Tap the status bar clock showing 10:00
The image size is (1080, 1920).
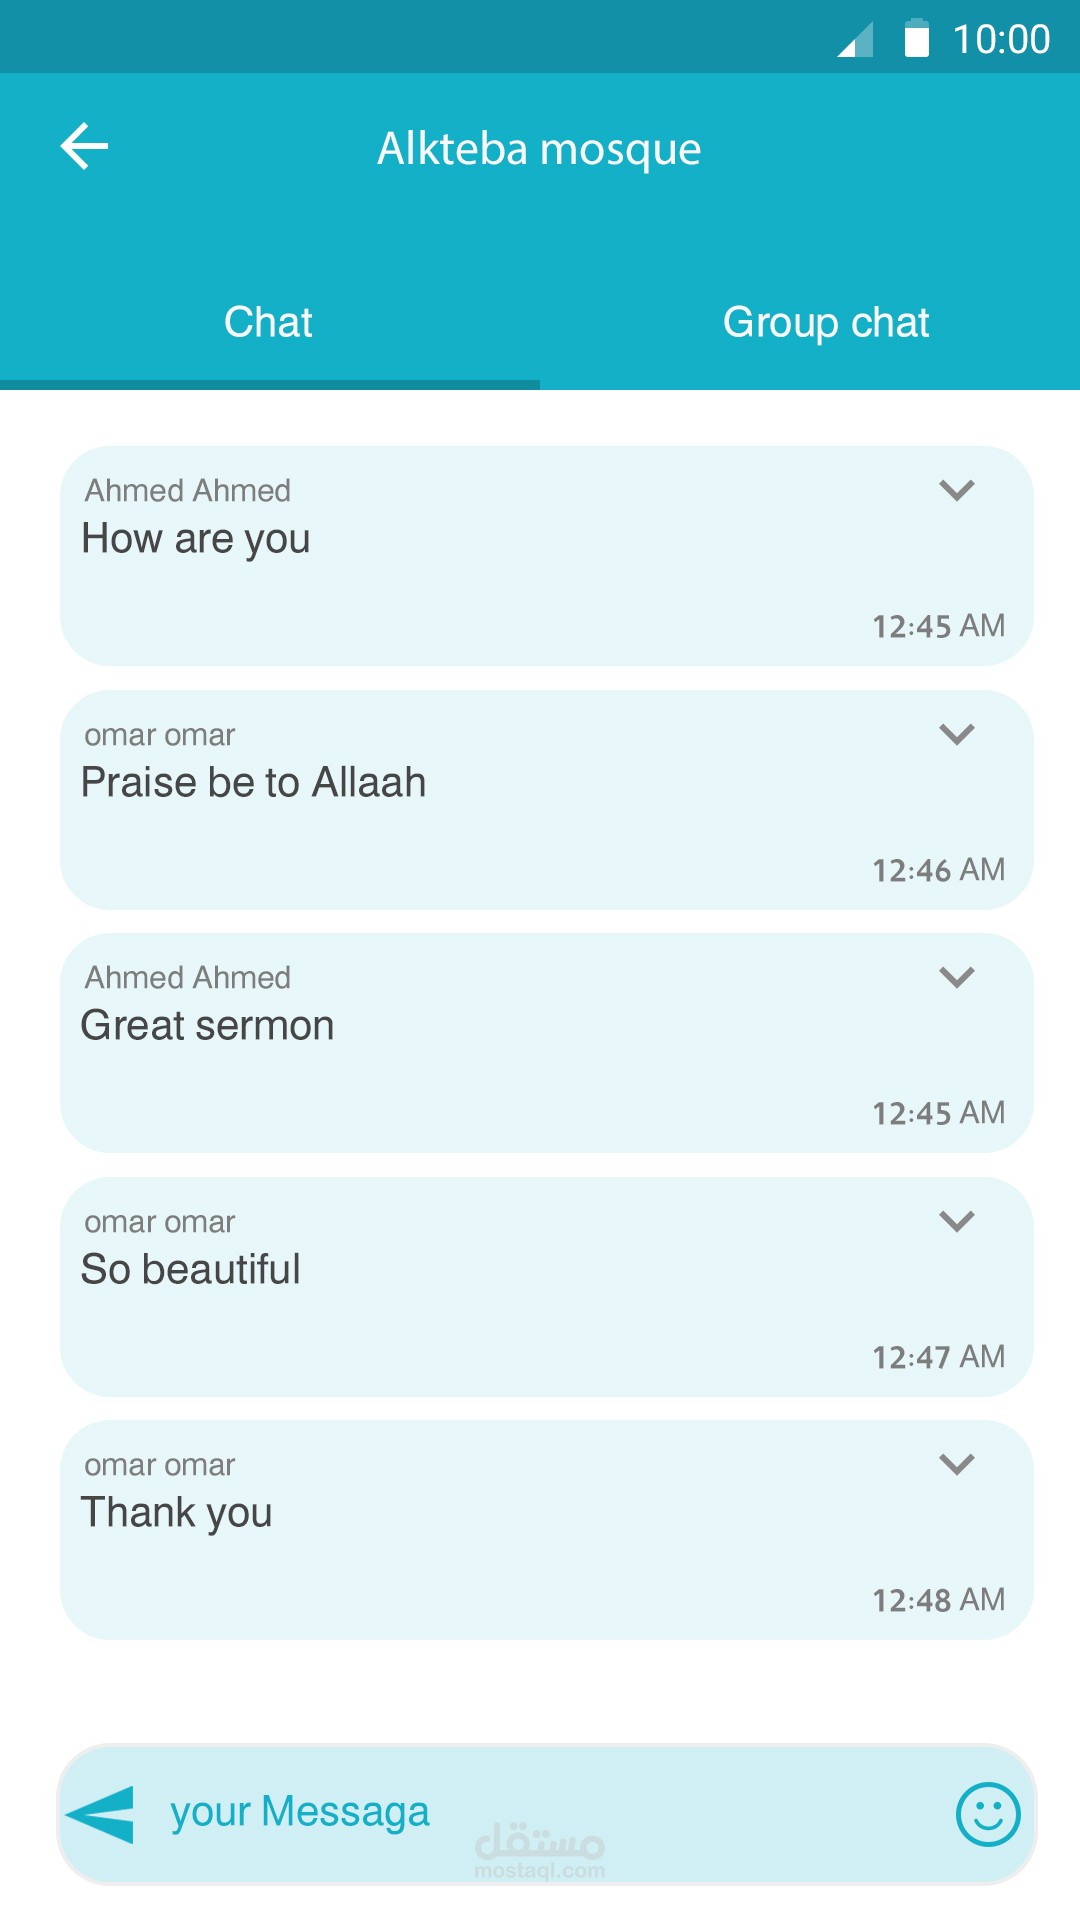pos(1001,40)
